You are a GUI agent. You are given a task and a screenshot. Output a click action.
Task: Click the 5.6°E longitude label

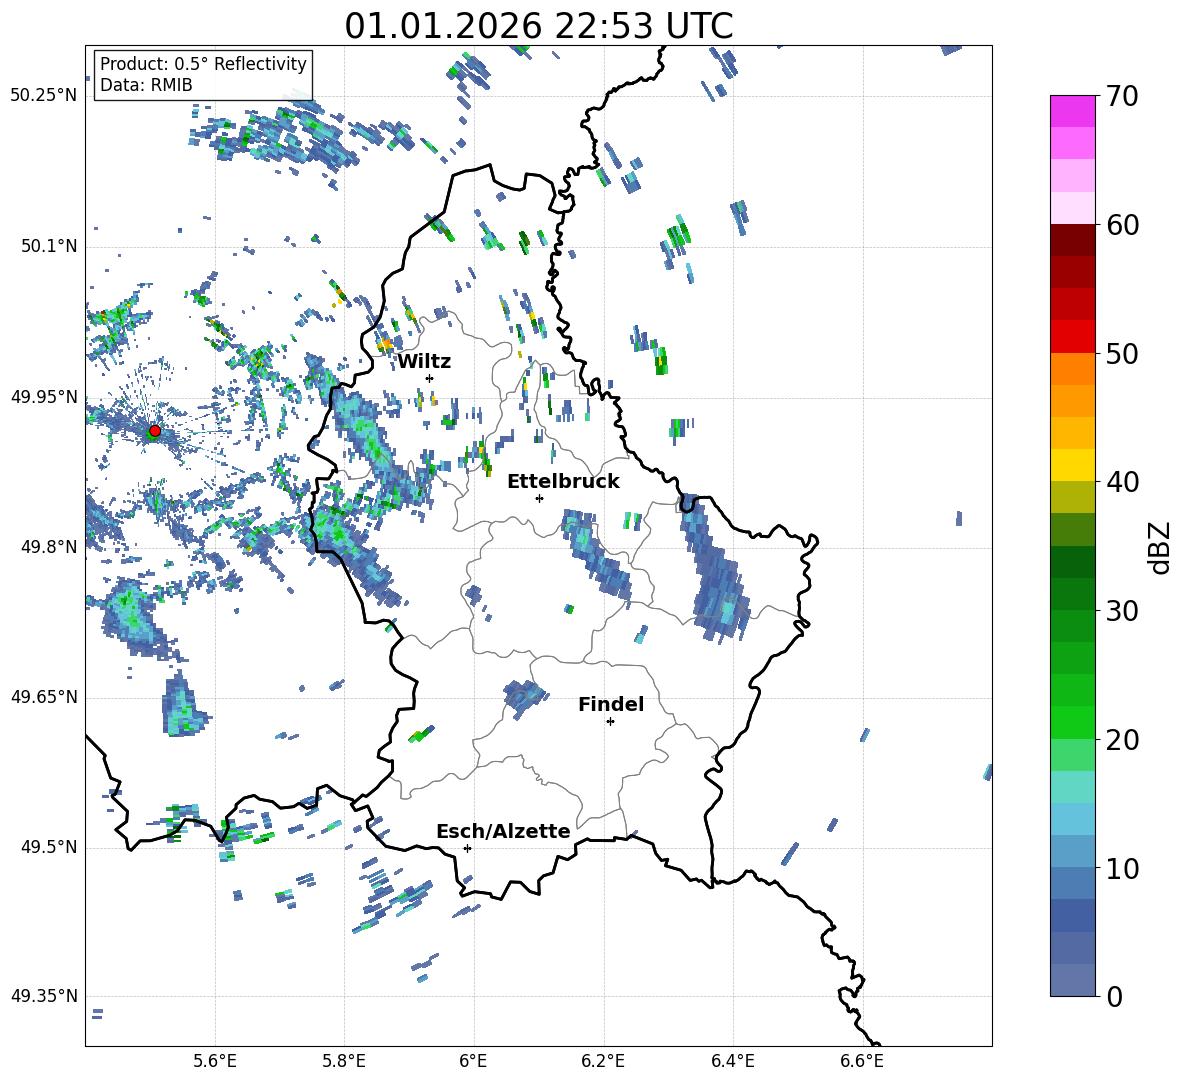pyautogui.click(x=215, y=1061)
